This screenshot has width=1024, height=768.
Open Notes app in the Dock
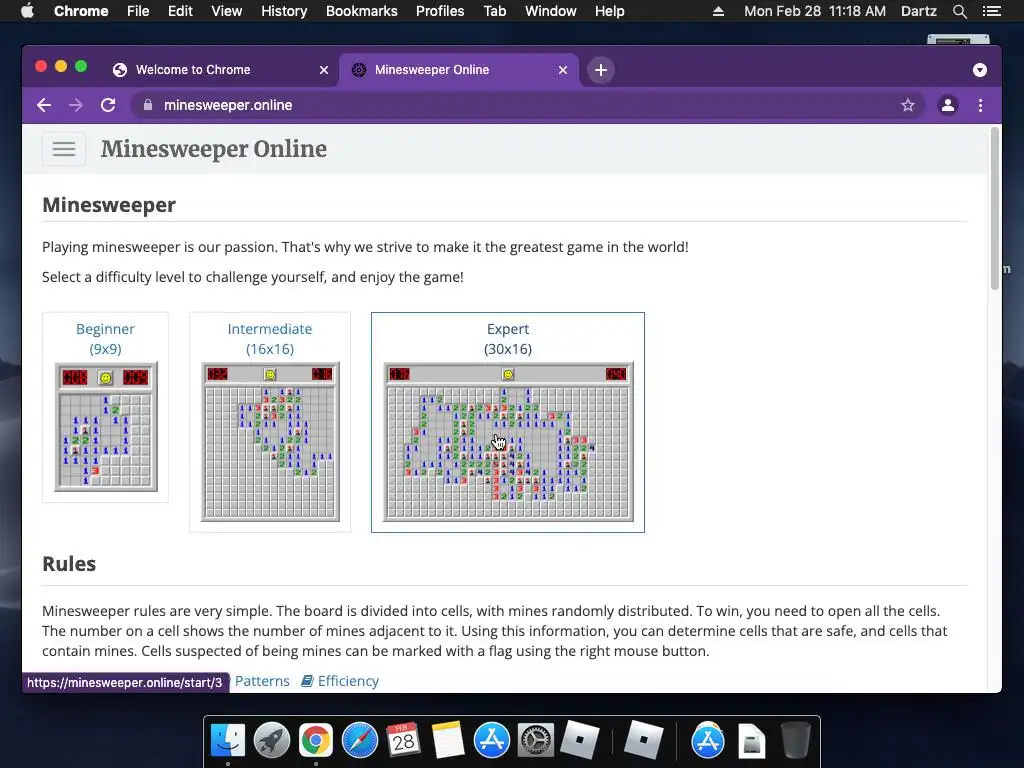click(x=447, y=741)
